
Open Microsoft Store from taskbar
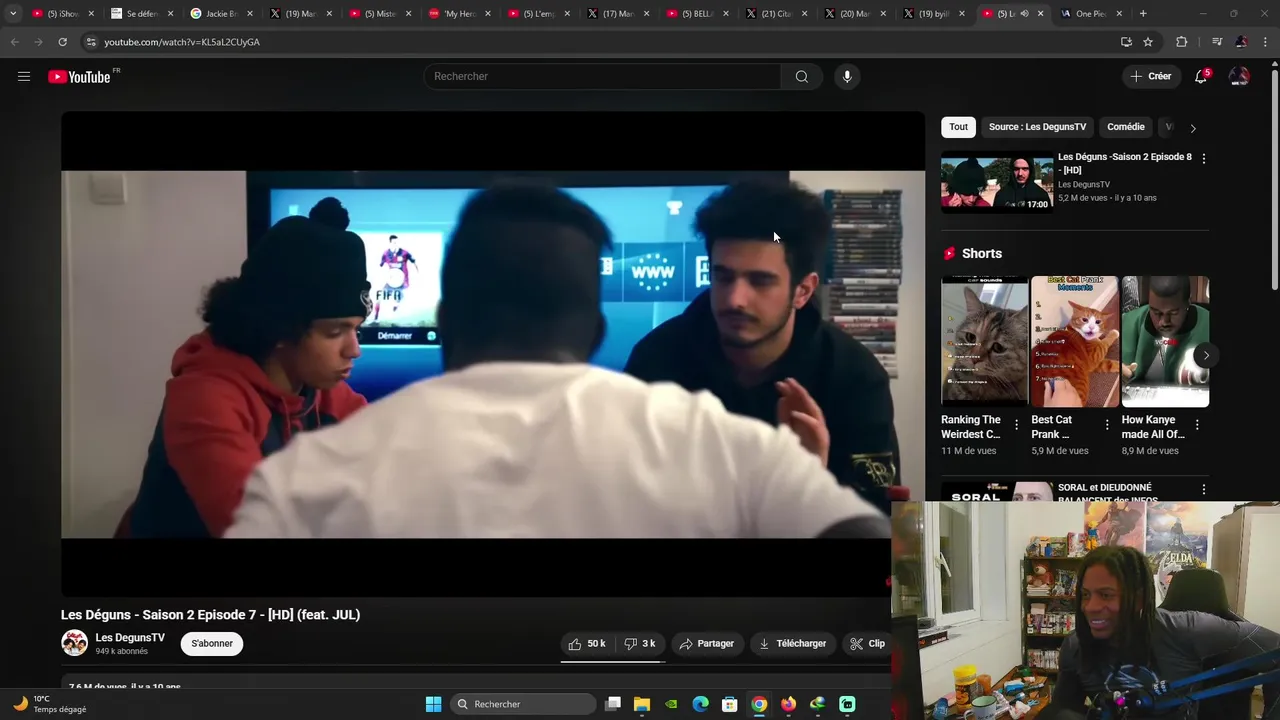[x=730, y=704]
